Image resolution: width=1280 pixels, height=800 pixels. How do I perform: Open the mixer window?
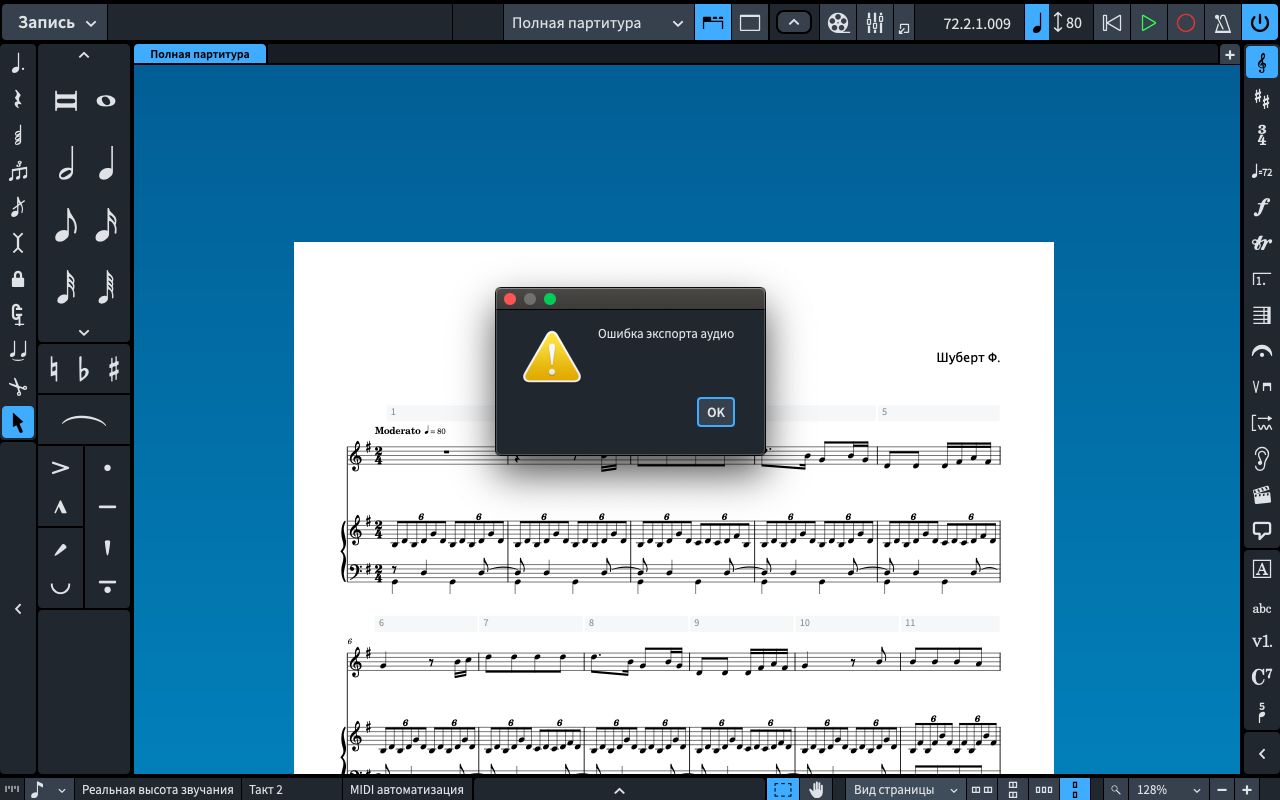[875, 22]
